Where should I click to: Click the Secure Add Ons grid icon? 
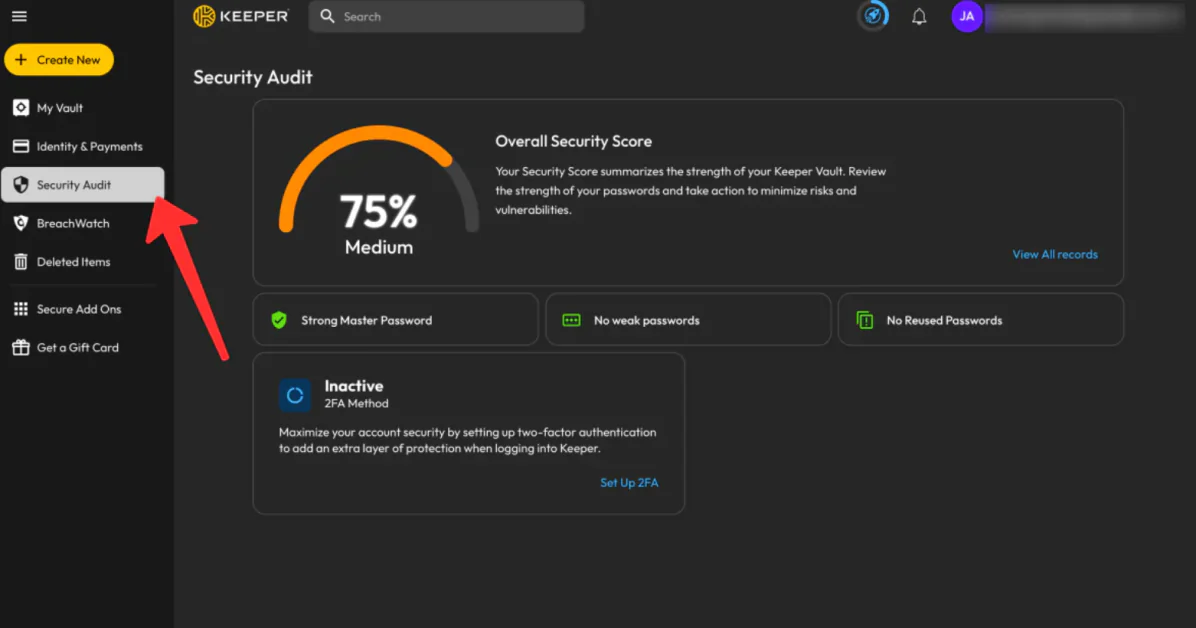(x=21, y=309)
